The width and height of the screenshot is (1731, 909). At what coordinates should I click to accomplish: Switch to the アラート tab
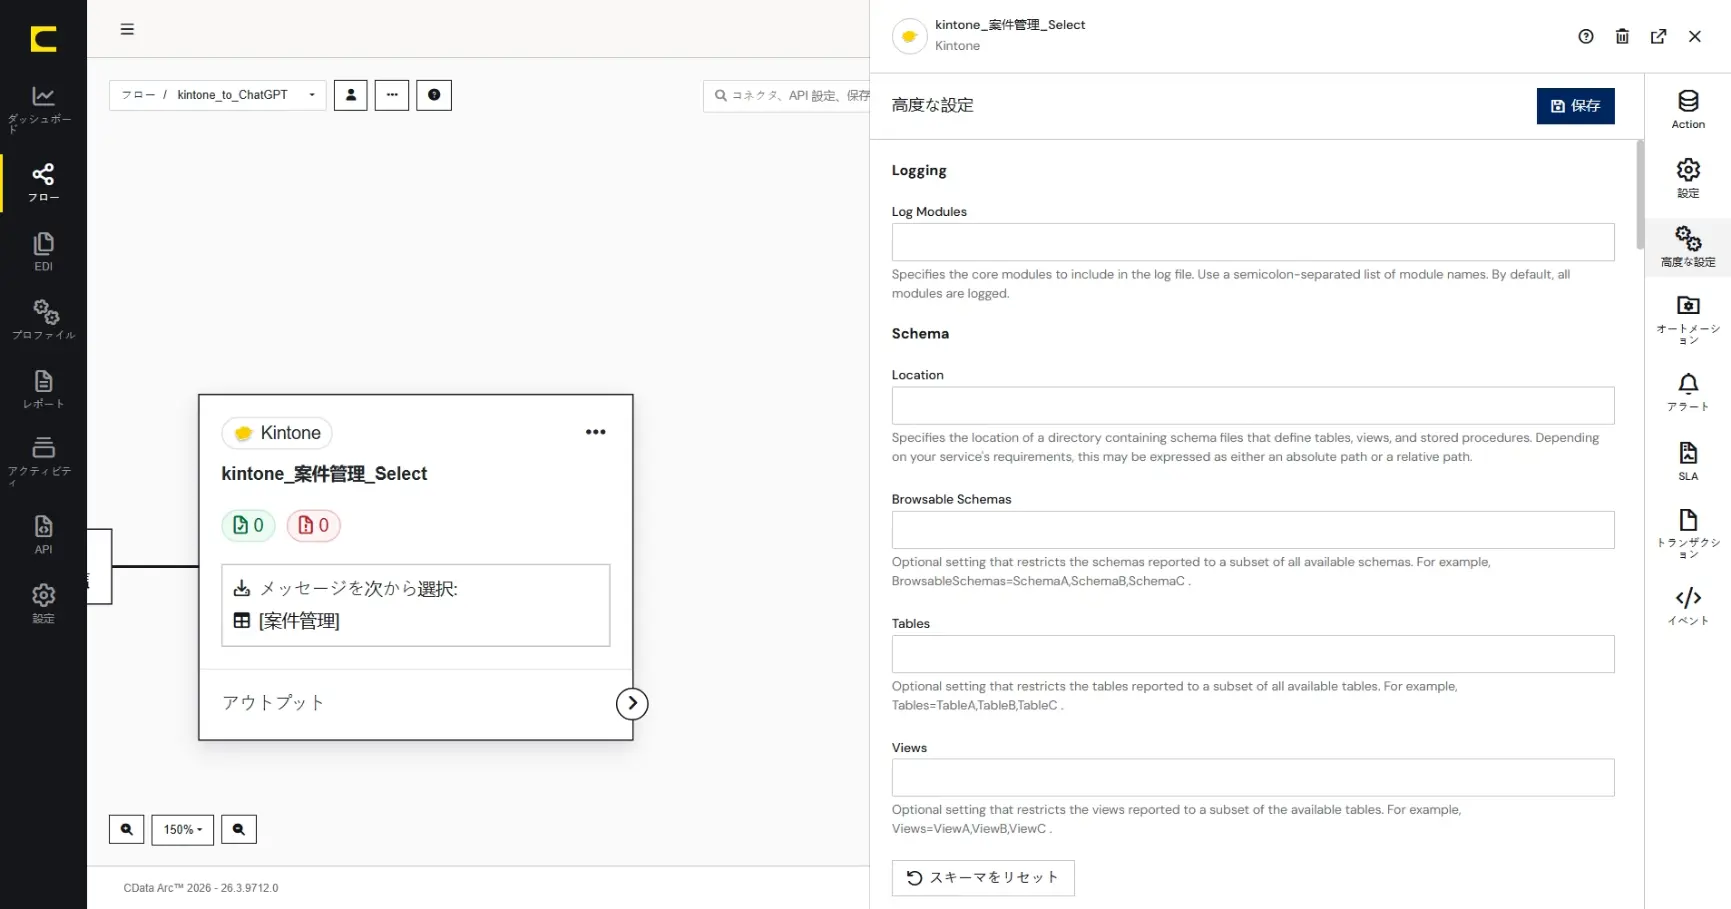point(1688,392)
